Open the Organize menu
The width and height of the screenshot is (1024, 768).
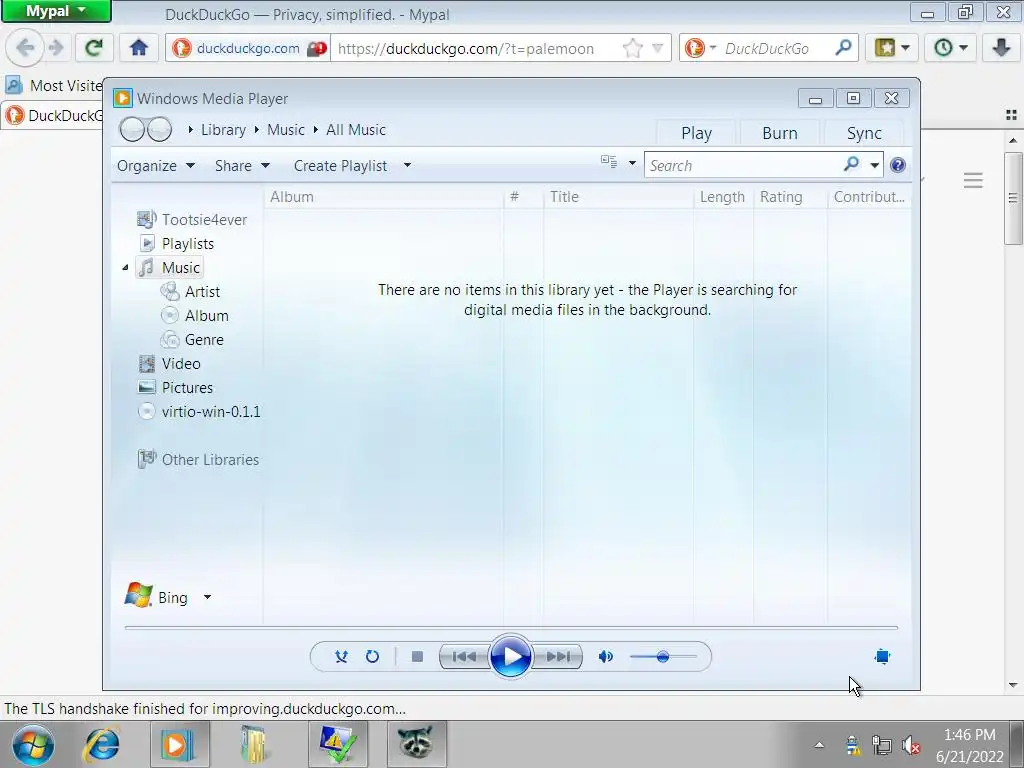coord(156,166)
